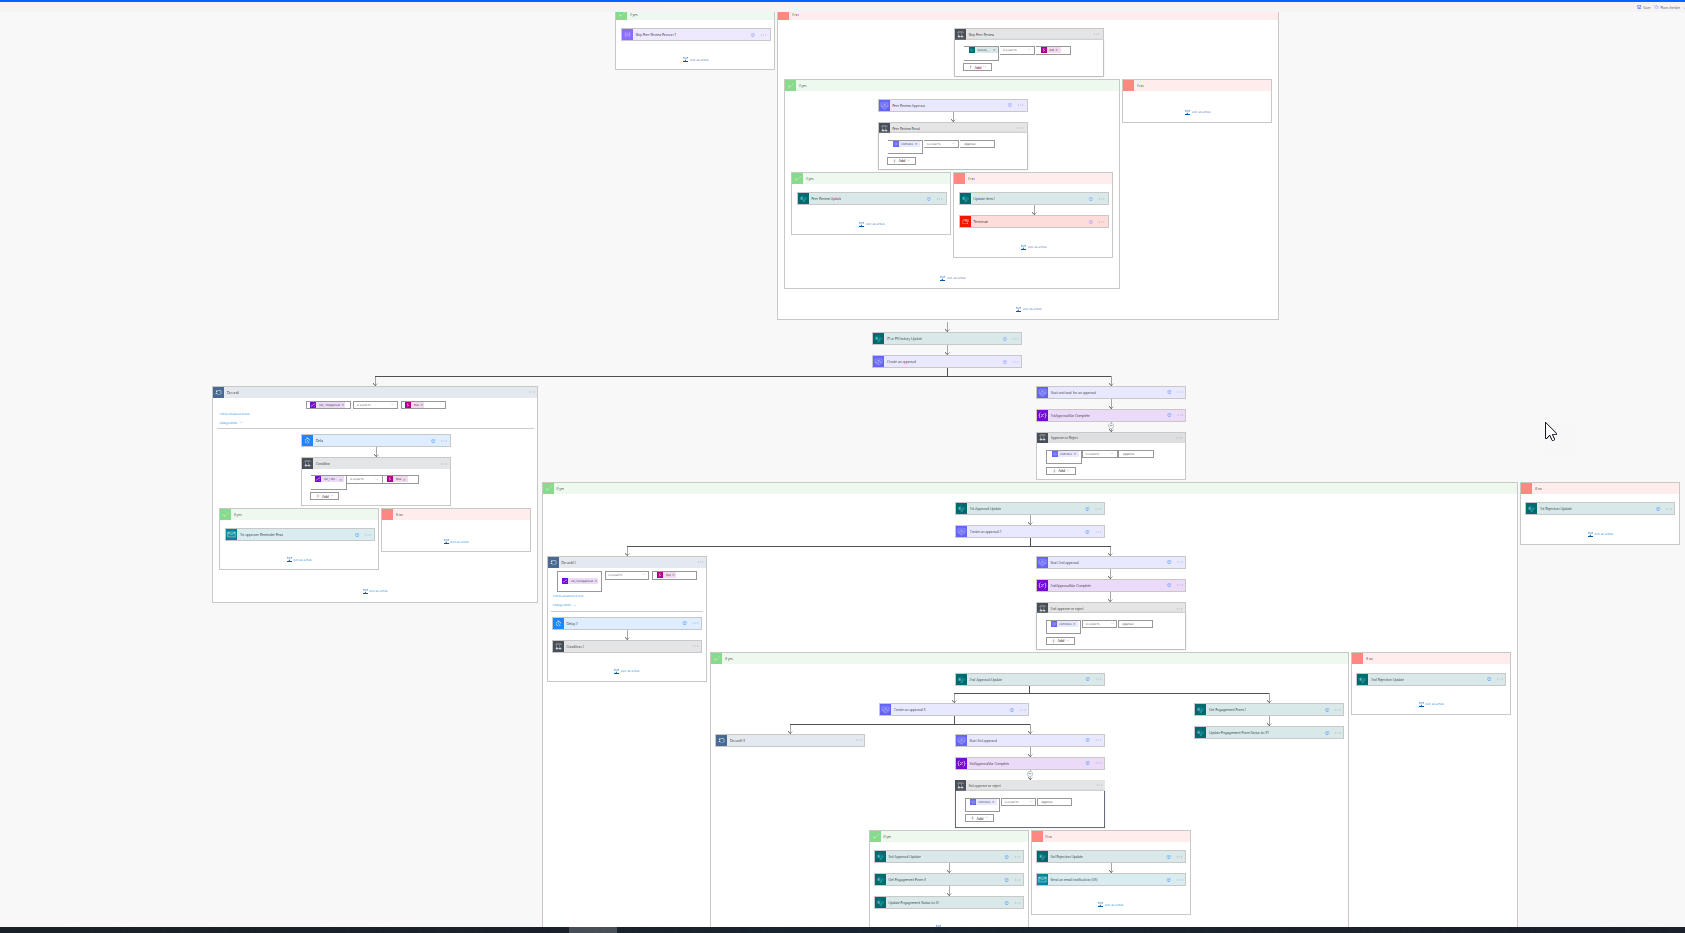The image size is (1685, 933).
Task: Click the SharePoint icon on Peer Review Update
Action: tap(803, 198)
